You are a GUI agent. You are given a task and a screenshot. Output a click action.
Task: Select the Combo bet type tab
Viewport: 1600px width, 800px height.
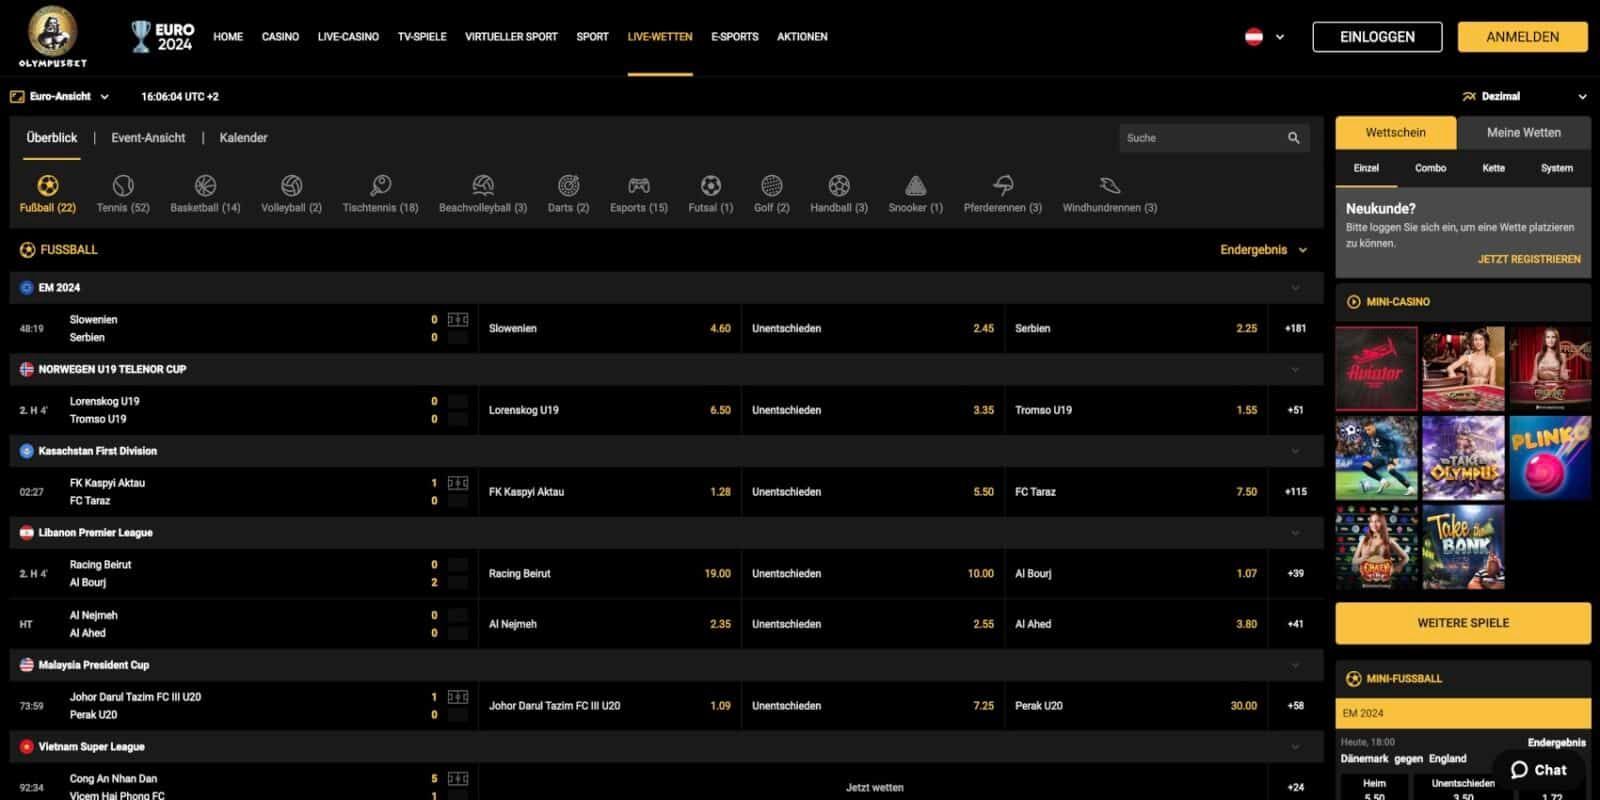(x=1430, y=168)
